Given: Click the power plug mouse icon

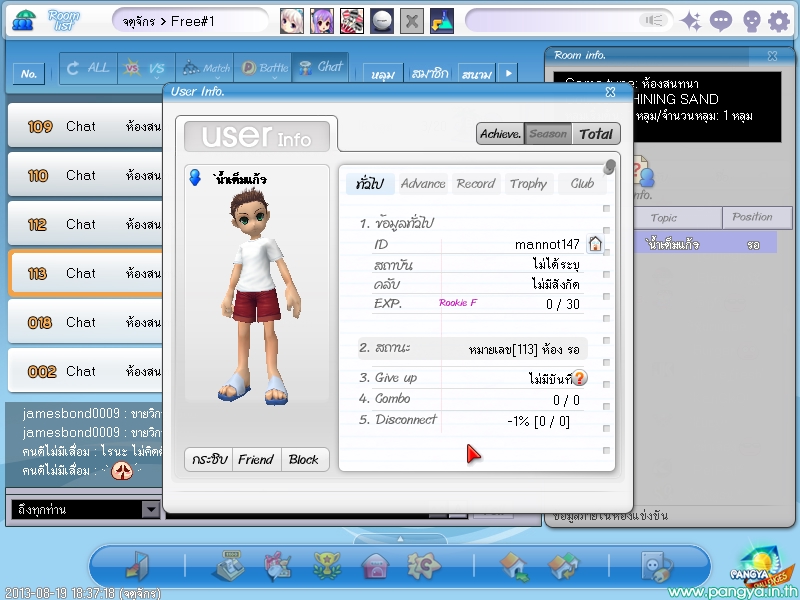Looking at the screenshot, I should click(657, 567).
